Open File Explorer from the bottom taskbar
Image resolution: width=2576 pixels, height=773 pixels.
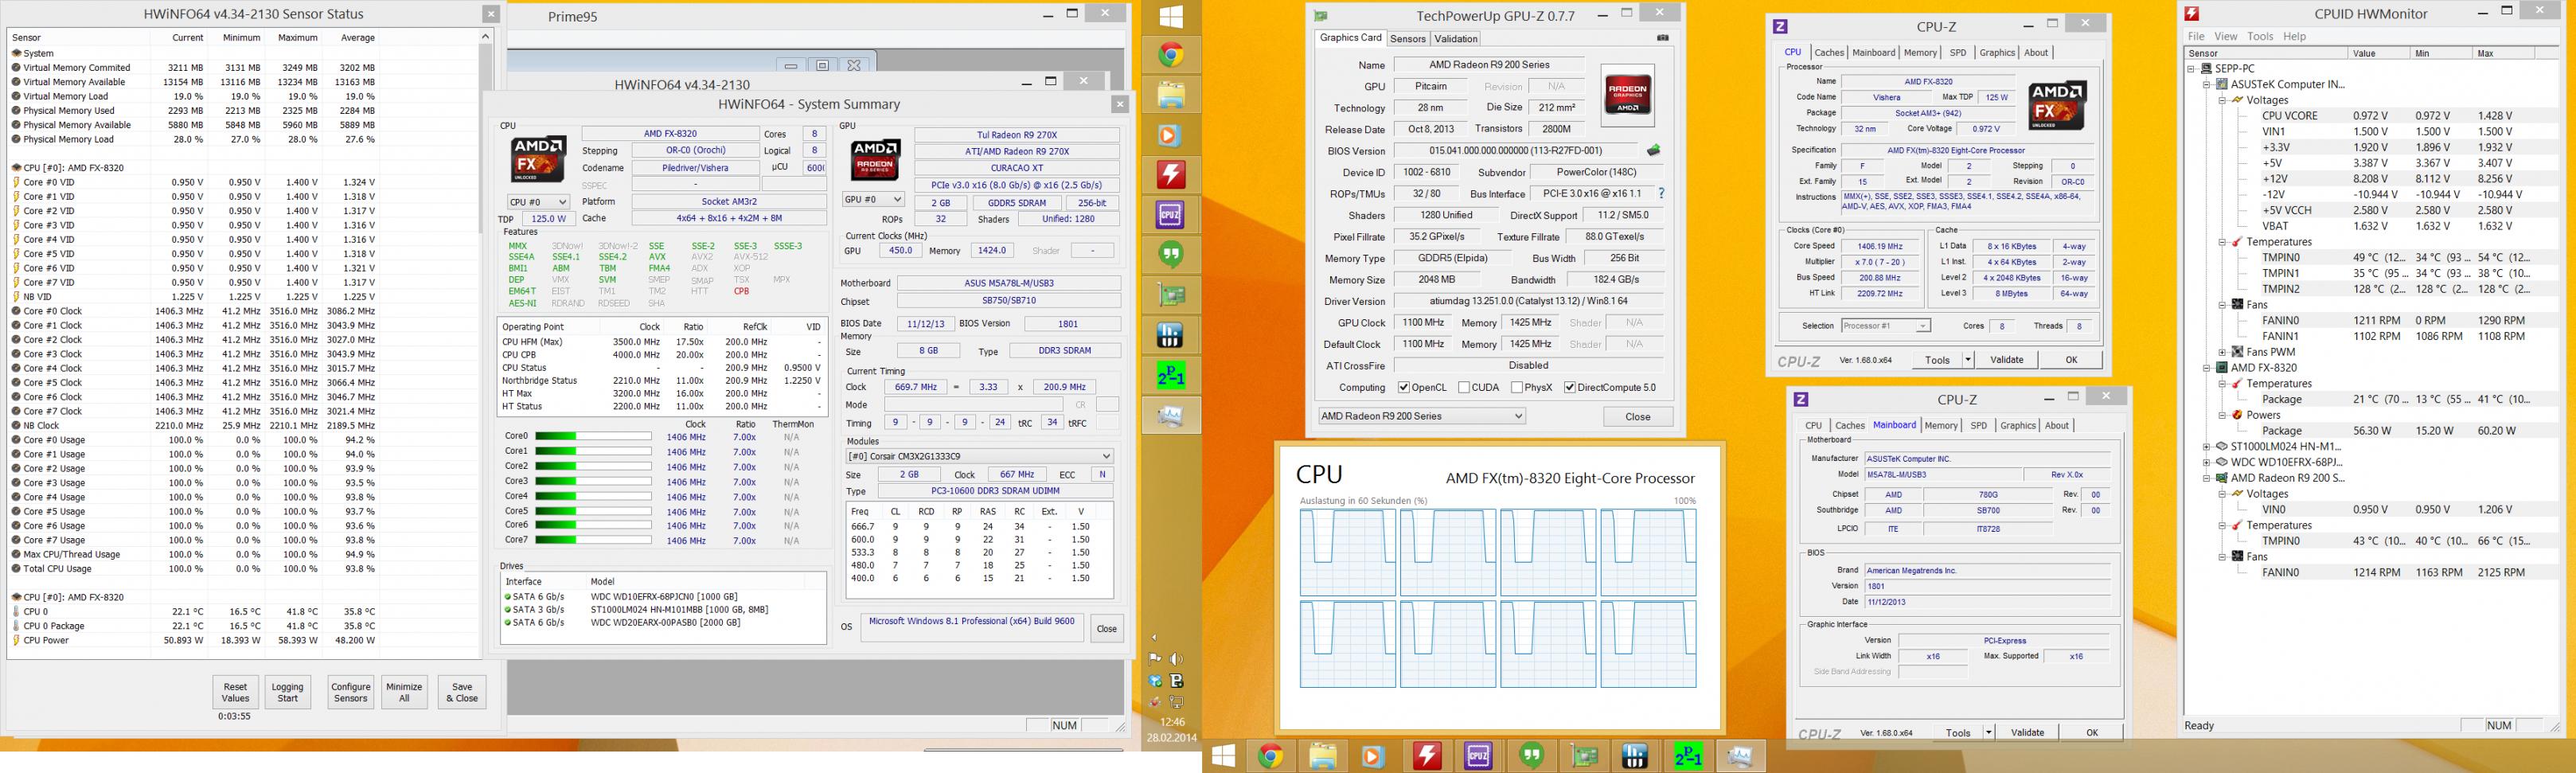(x=1323, y=756)
